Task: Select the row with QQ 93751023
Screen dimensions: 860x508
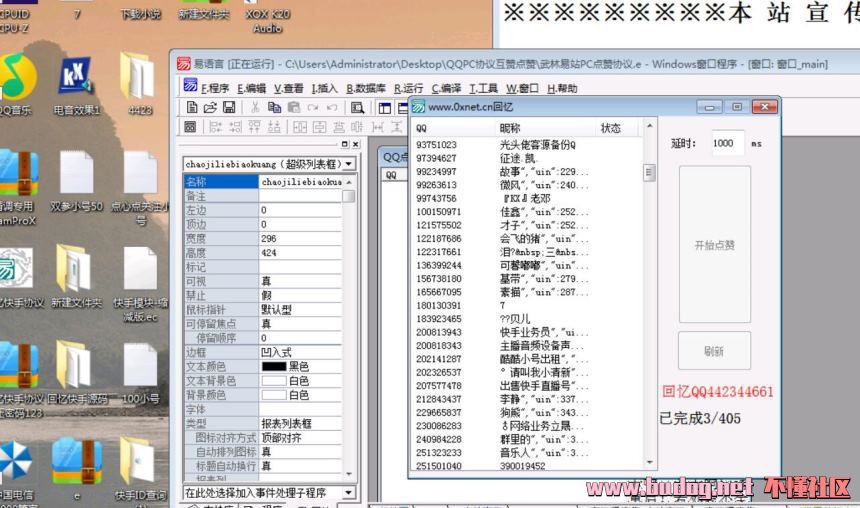Action: [x=527, y=145]
